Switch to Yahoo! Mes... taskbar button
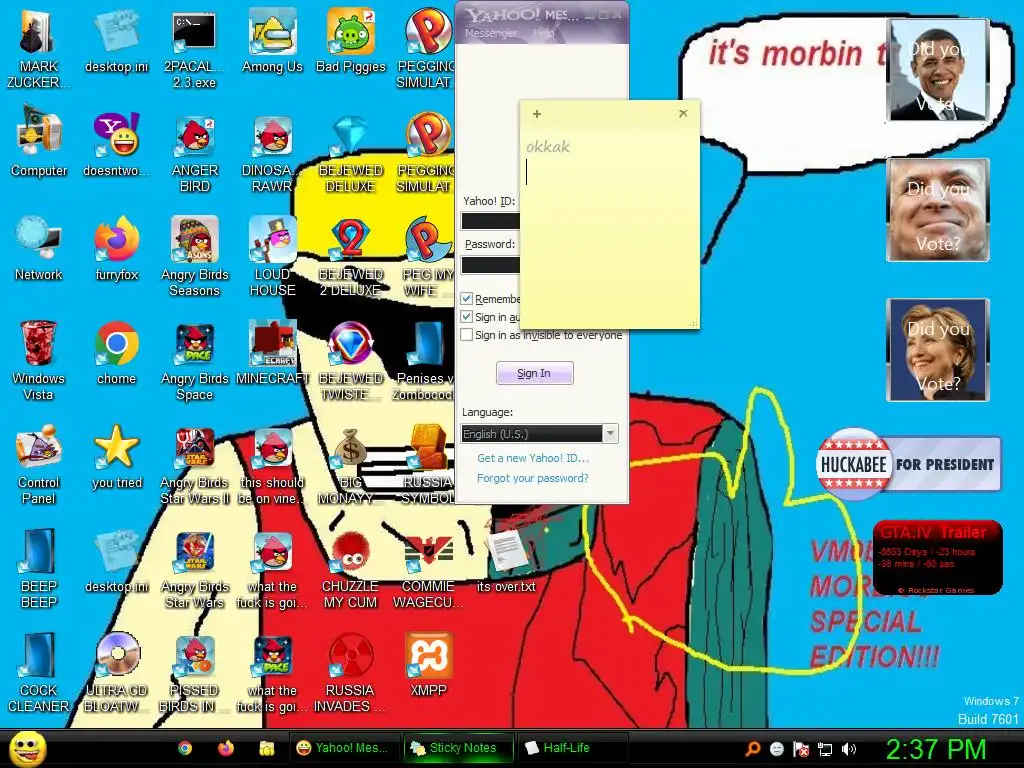 343,748
